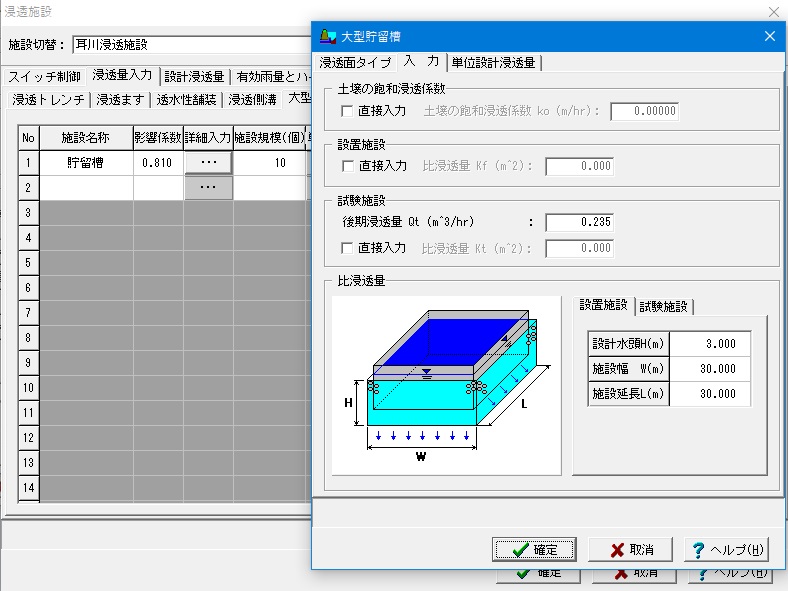Click the 比浸透量 Kt input field
The image size is (788, 591).
tap(579, 248)
